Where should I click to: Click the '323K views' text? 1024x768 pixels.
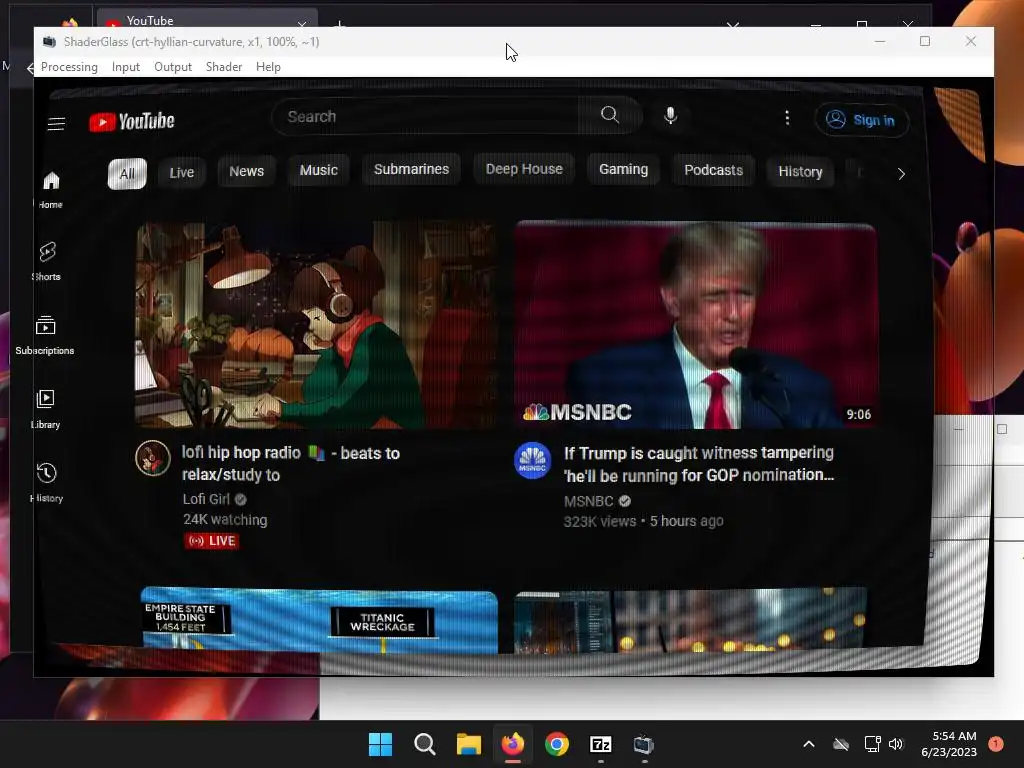(x=600, y=521)
